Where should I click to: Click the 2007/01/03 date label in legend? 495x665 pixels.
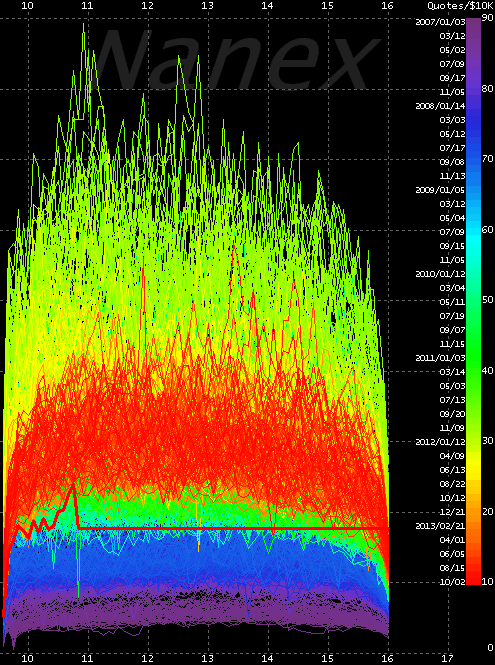pos(440,22)
